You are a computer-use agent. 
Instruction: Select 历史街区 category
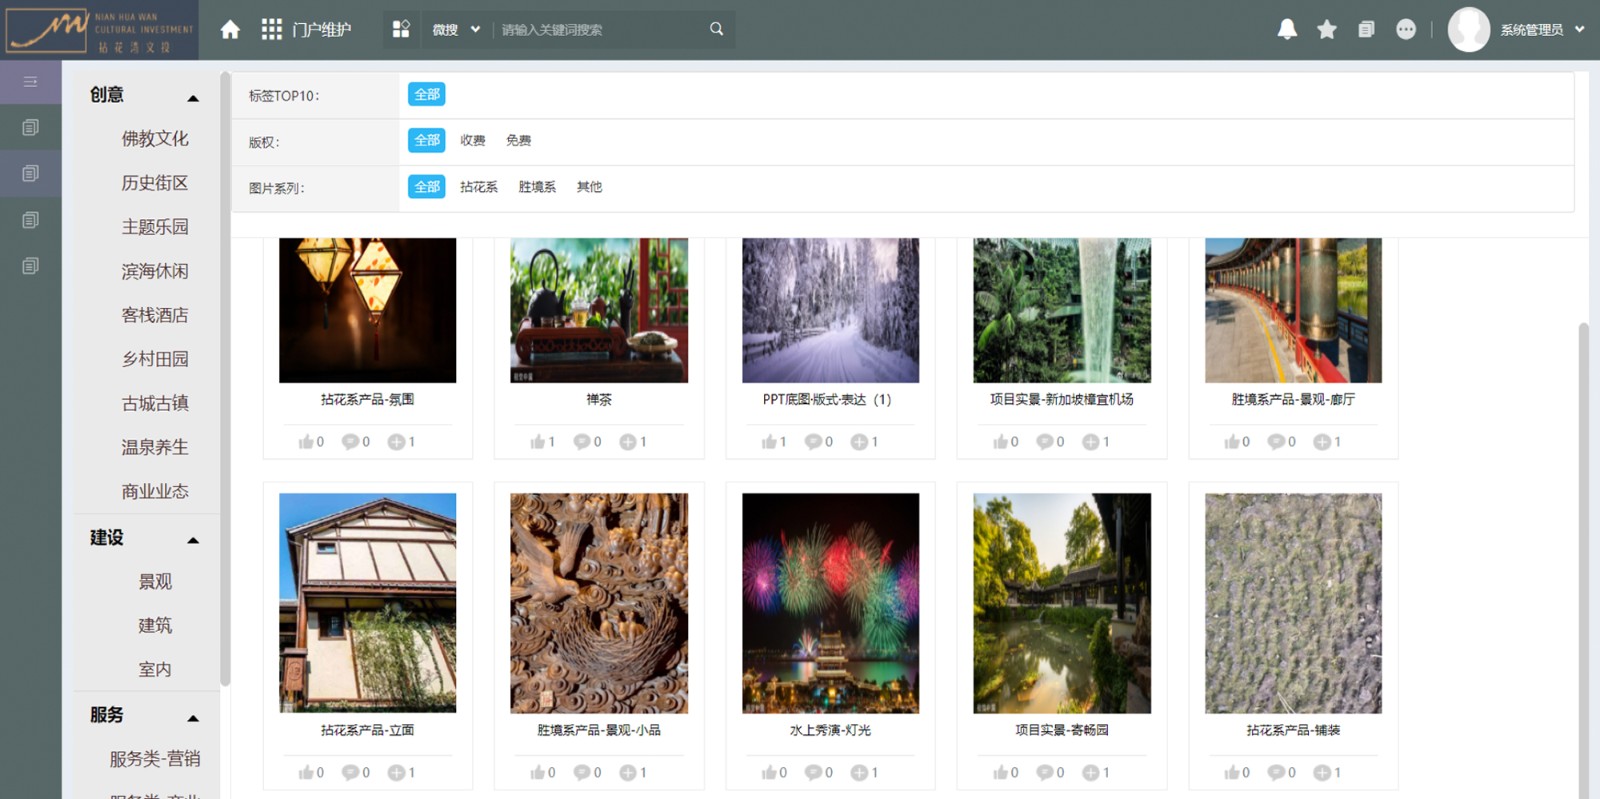click(x=155, y=183)
